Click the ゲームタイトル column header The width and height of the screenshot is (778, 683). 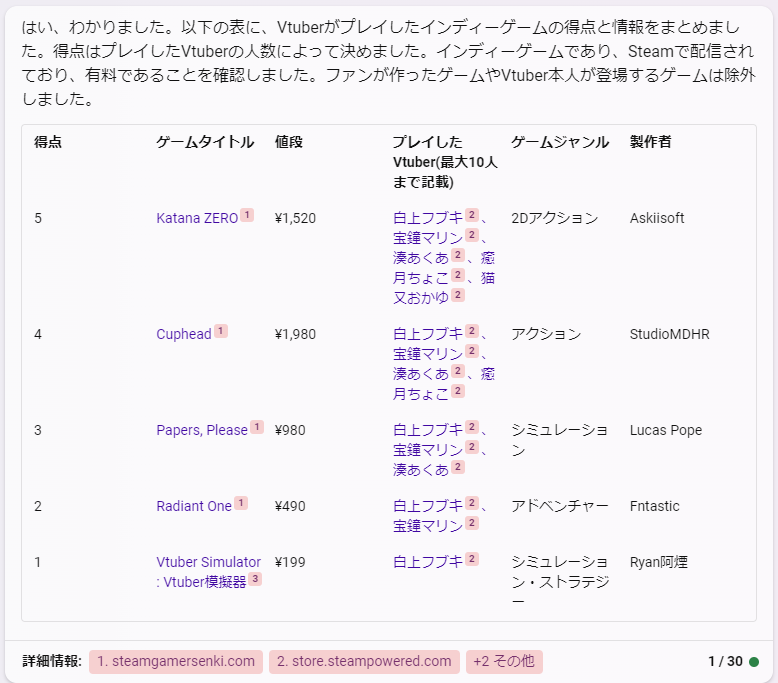click(x=205, y=142)
